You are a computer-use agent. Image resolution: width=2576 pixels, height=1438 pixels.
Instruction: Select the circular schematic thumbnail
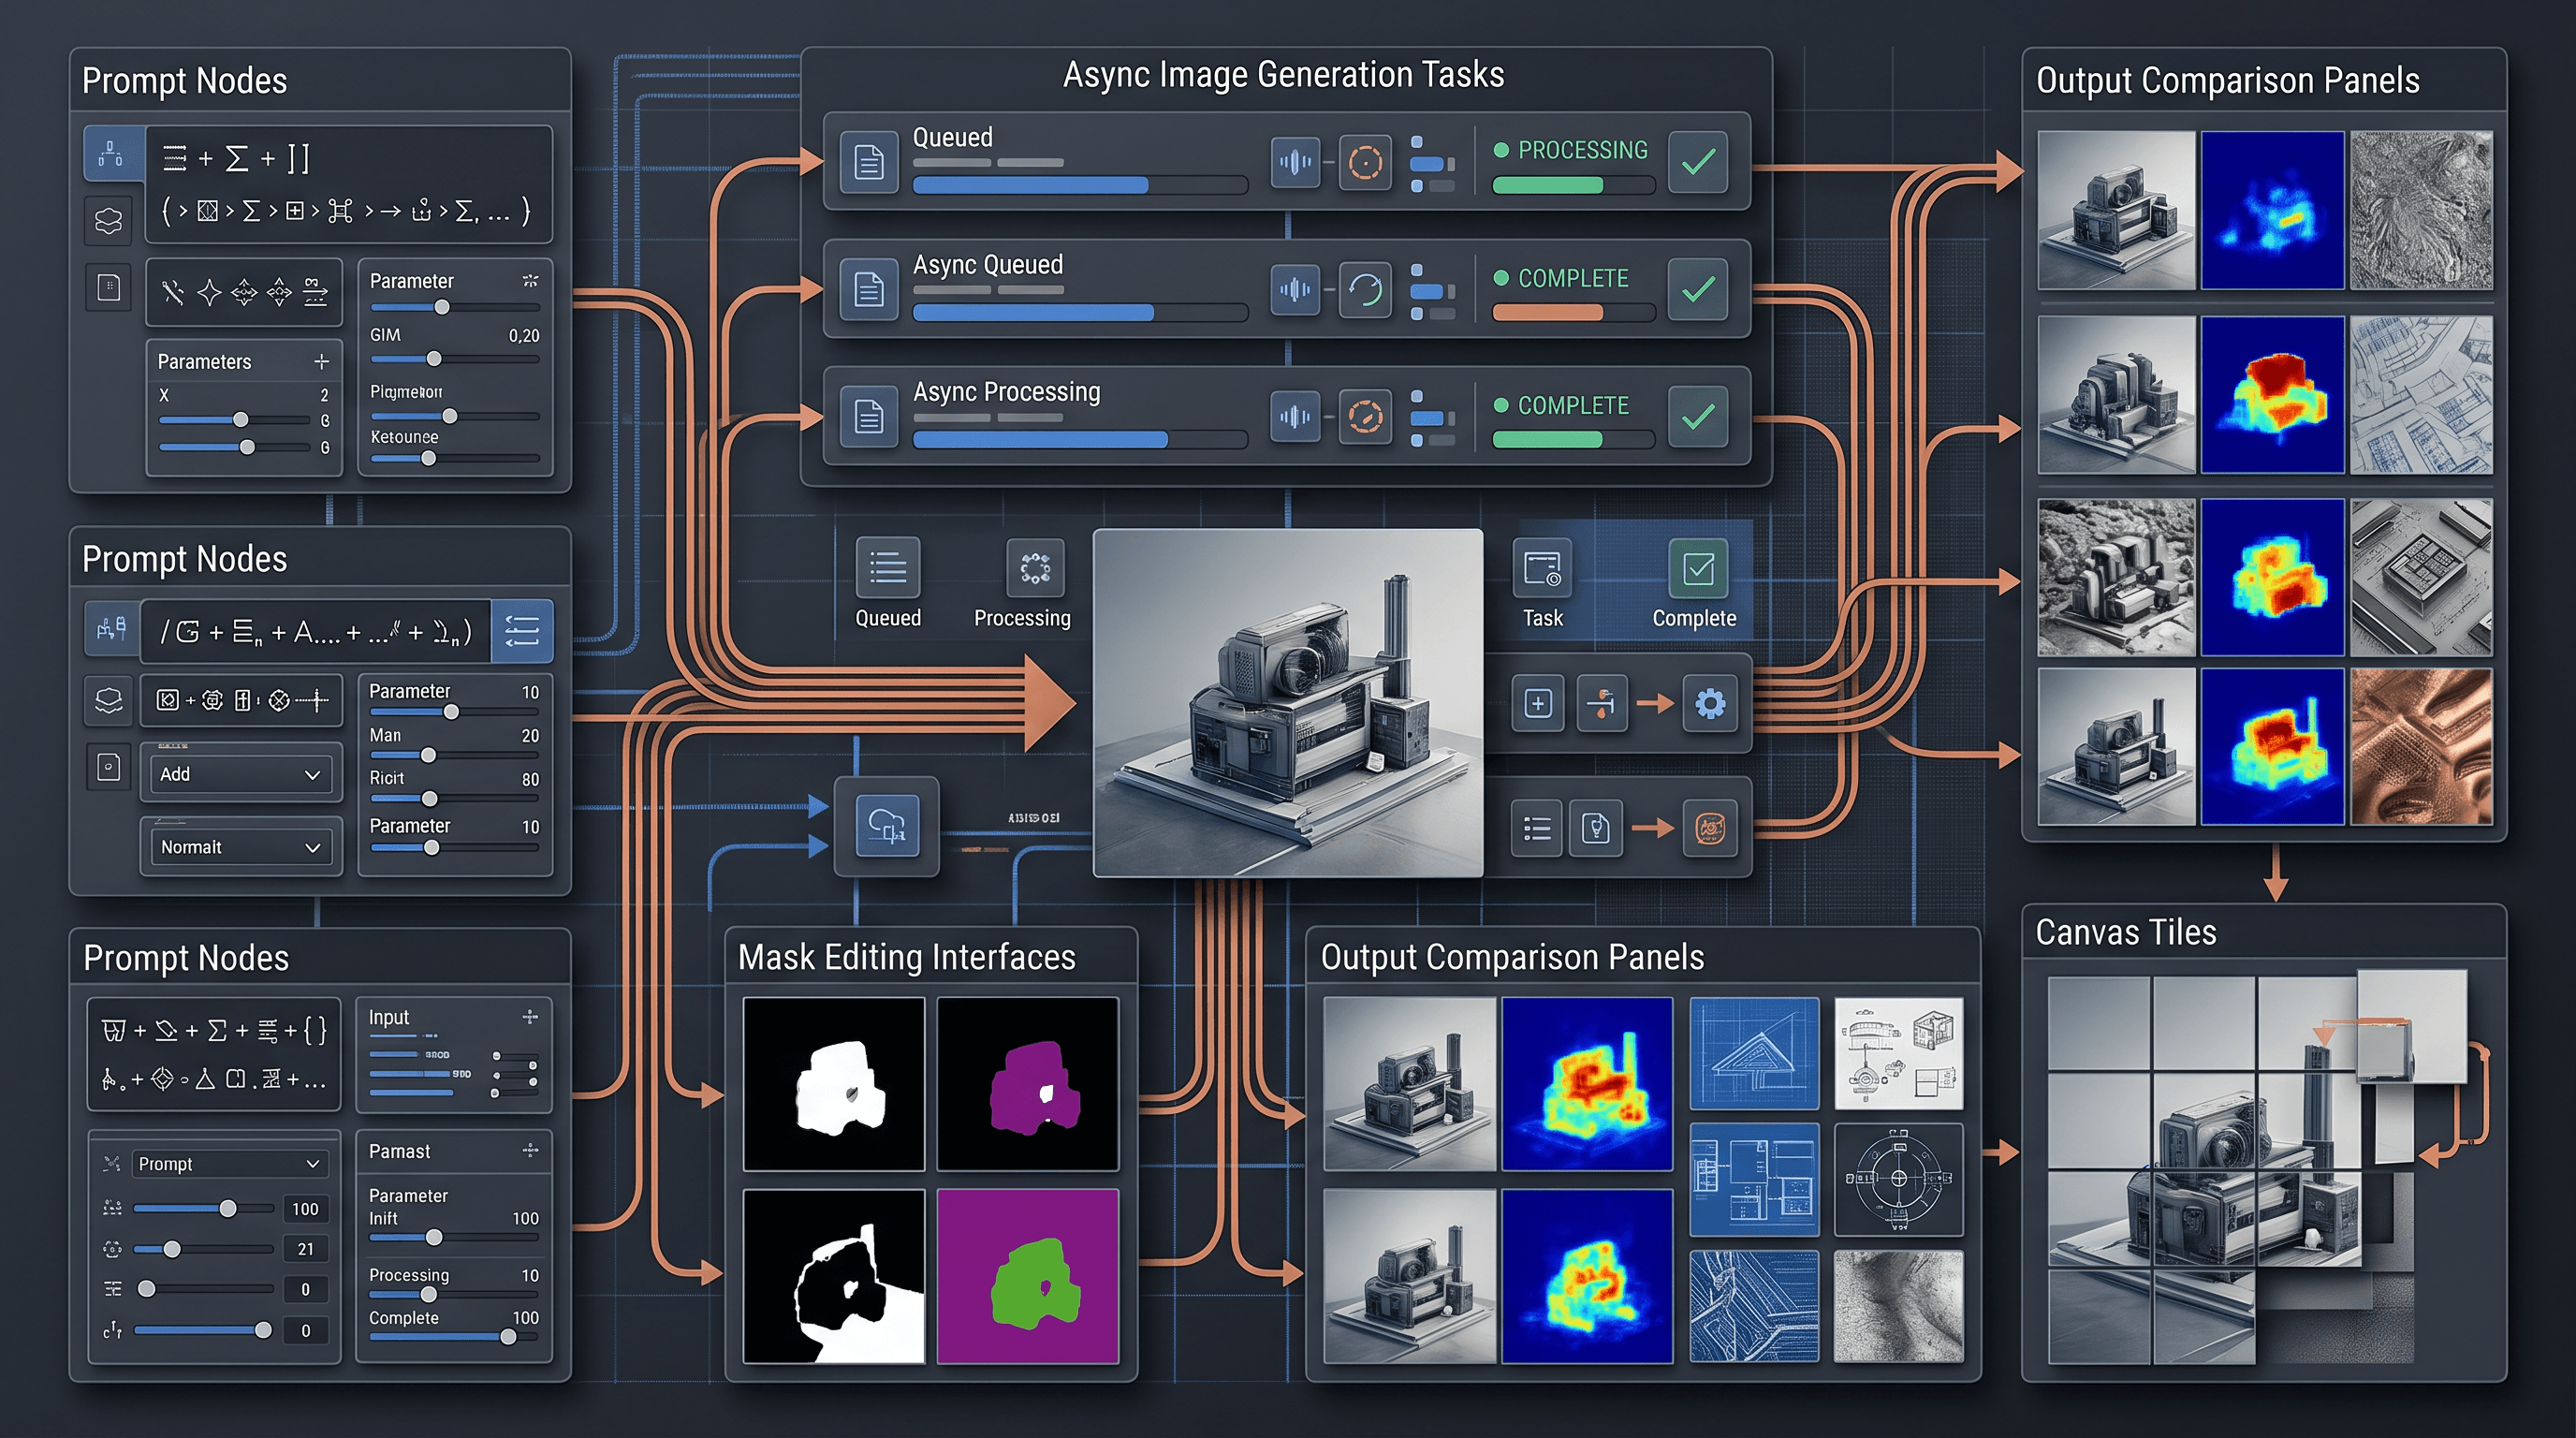1899,1180
